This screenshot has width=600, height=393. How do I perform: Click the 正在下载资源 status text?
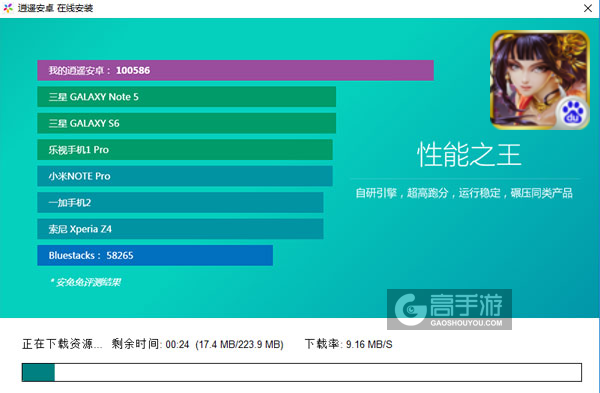(x=62, y=344)
